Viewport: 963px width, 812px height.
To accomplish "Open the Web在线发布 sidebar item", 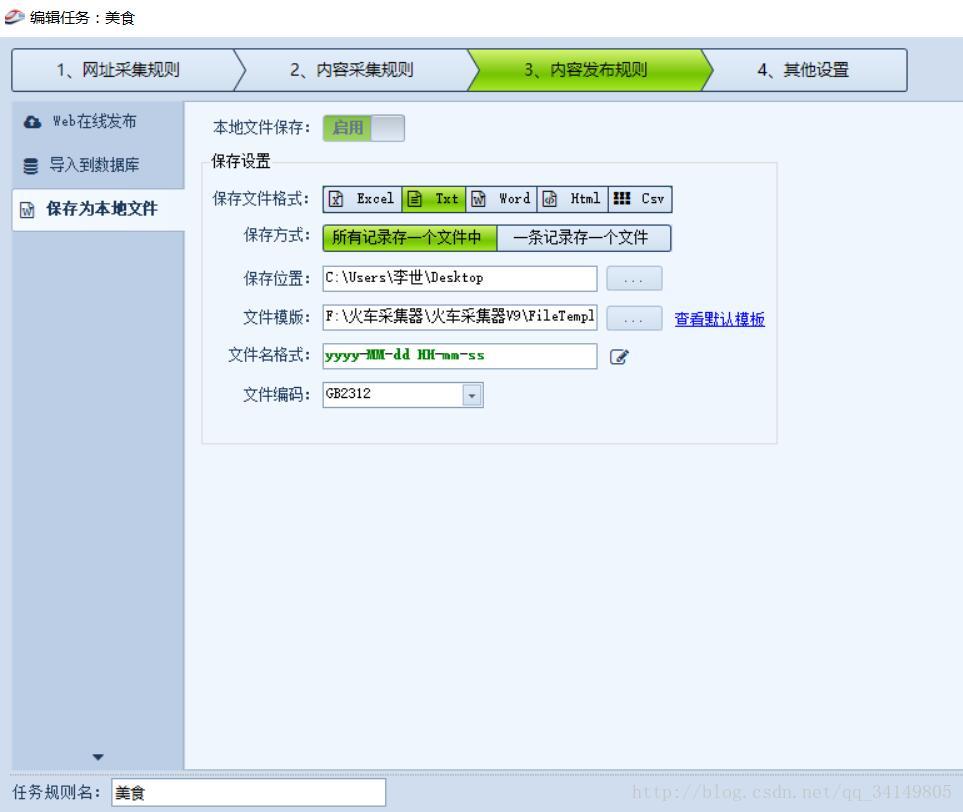I will (98, 121).
